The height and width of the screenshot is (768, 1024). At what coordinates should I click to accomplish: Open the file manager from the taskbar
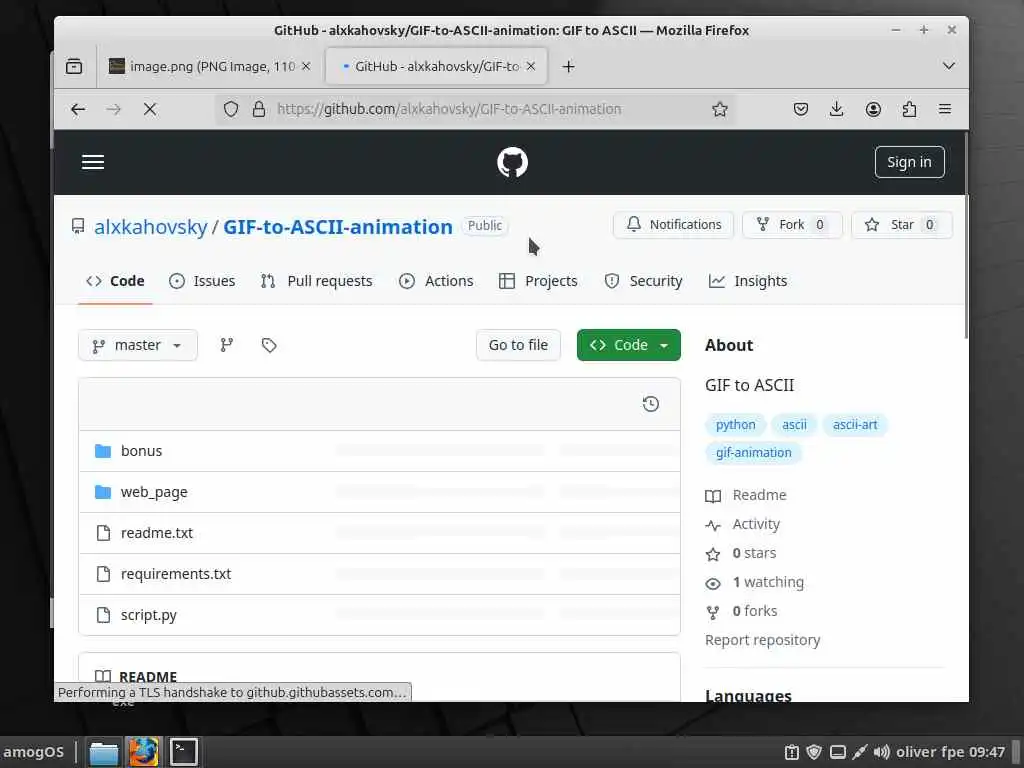(x=103, y=752)
